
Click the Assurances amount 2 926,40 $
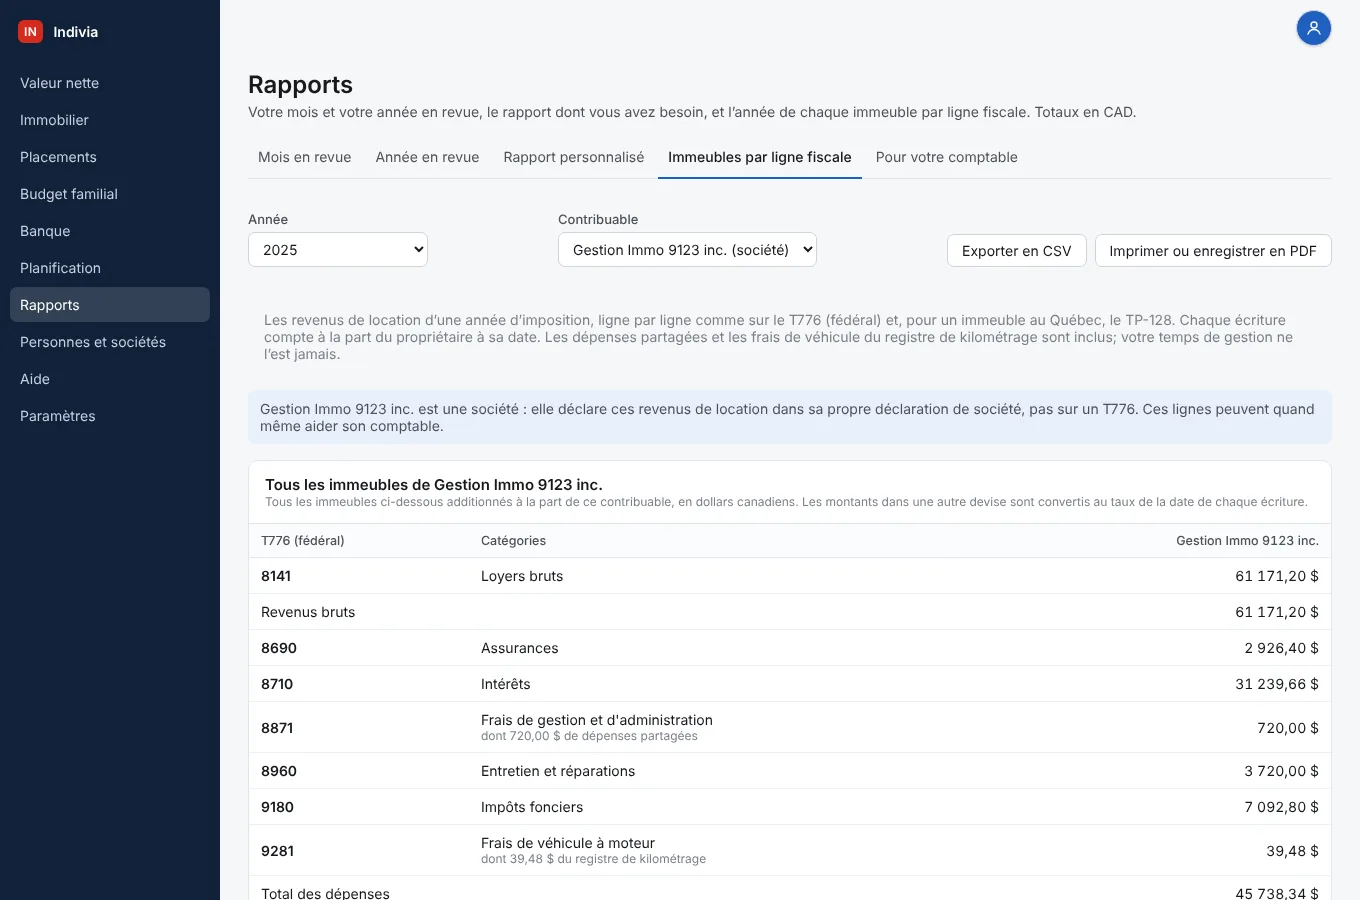click(x=1281, y=648)
